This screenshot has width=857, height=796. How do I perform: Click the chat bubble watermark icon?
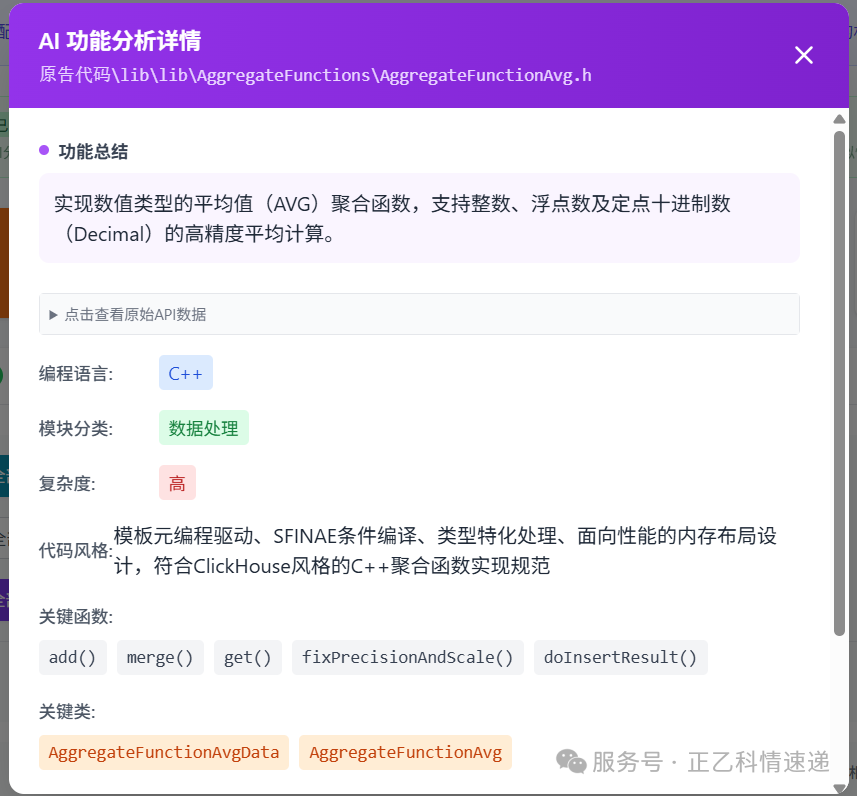[x=571, y=762]
